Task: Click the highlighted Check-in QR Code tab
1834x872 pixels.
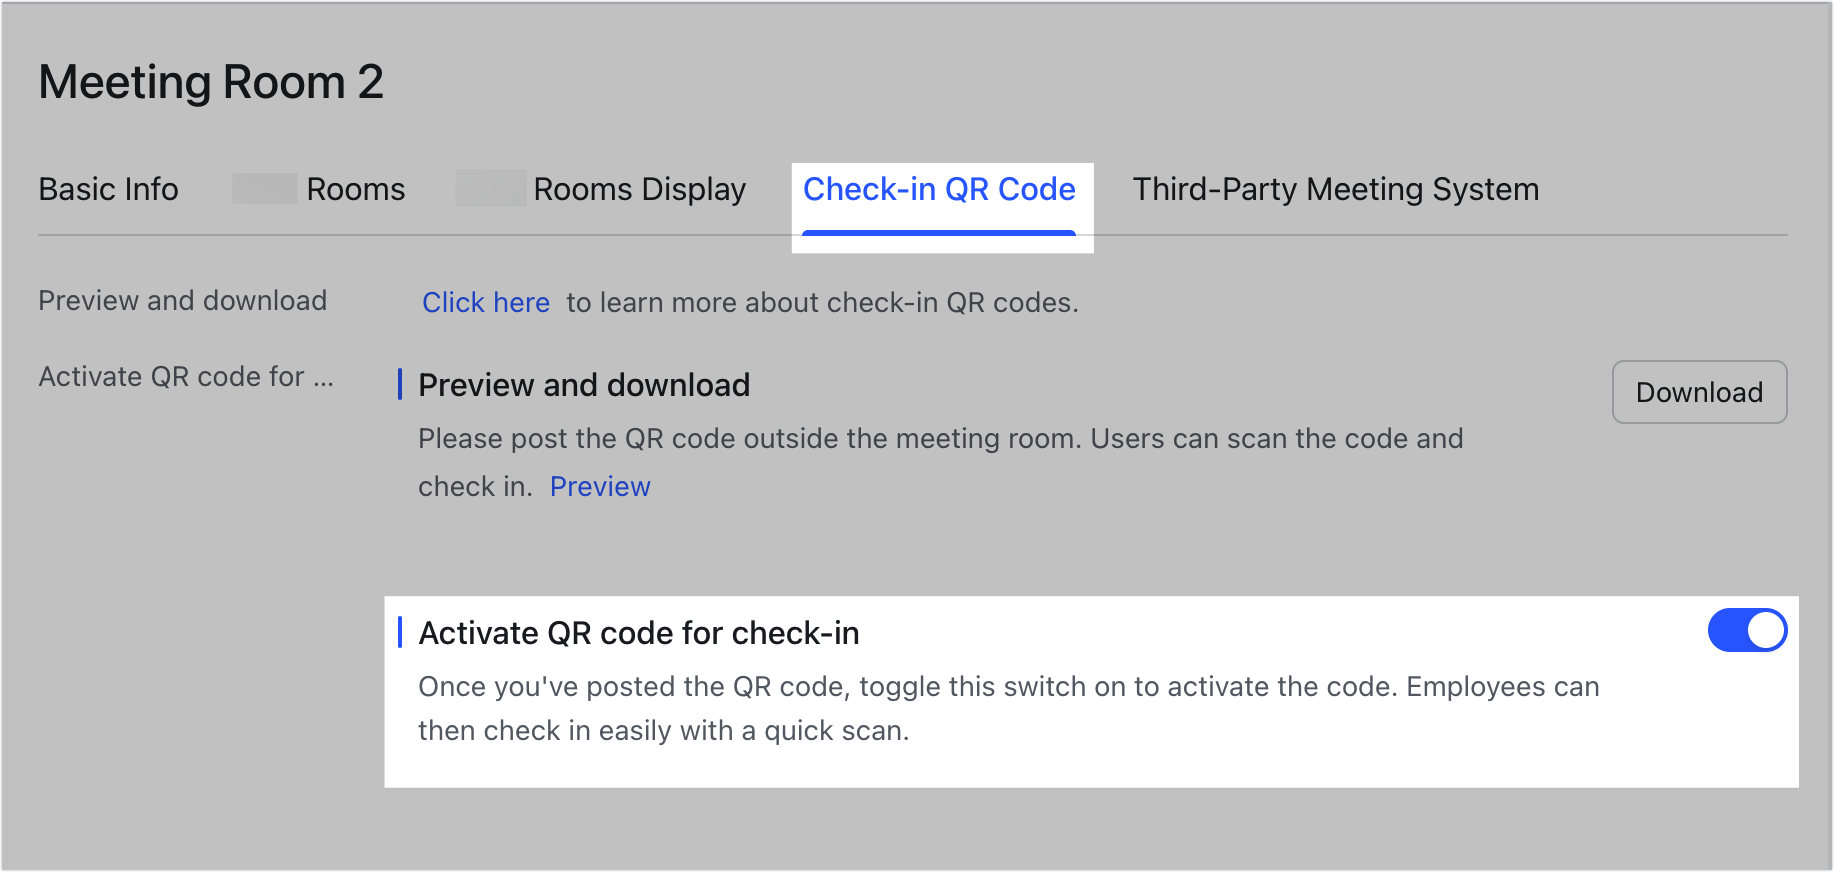Action: tap(940, 189)
